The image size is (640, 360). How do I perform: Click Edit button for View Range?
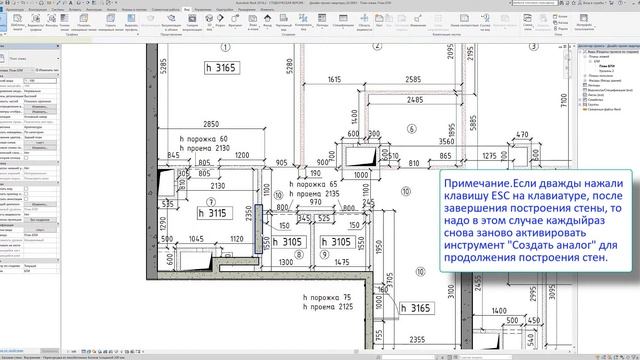[x=40, y=204]
